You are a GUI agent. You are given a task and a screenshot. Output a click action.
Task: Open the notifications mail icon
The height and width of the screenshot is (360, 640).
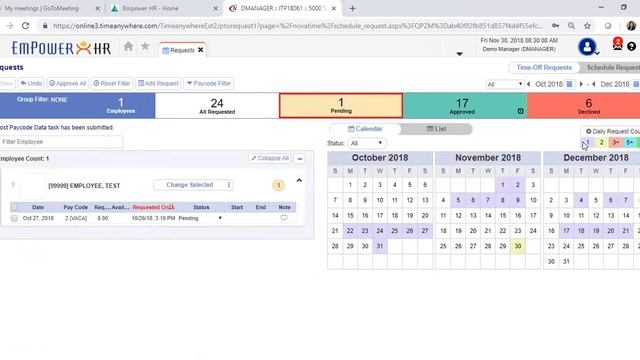618,44
